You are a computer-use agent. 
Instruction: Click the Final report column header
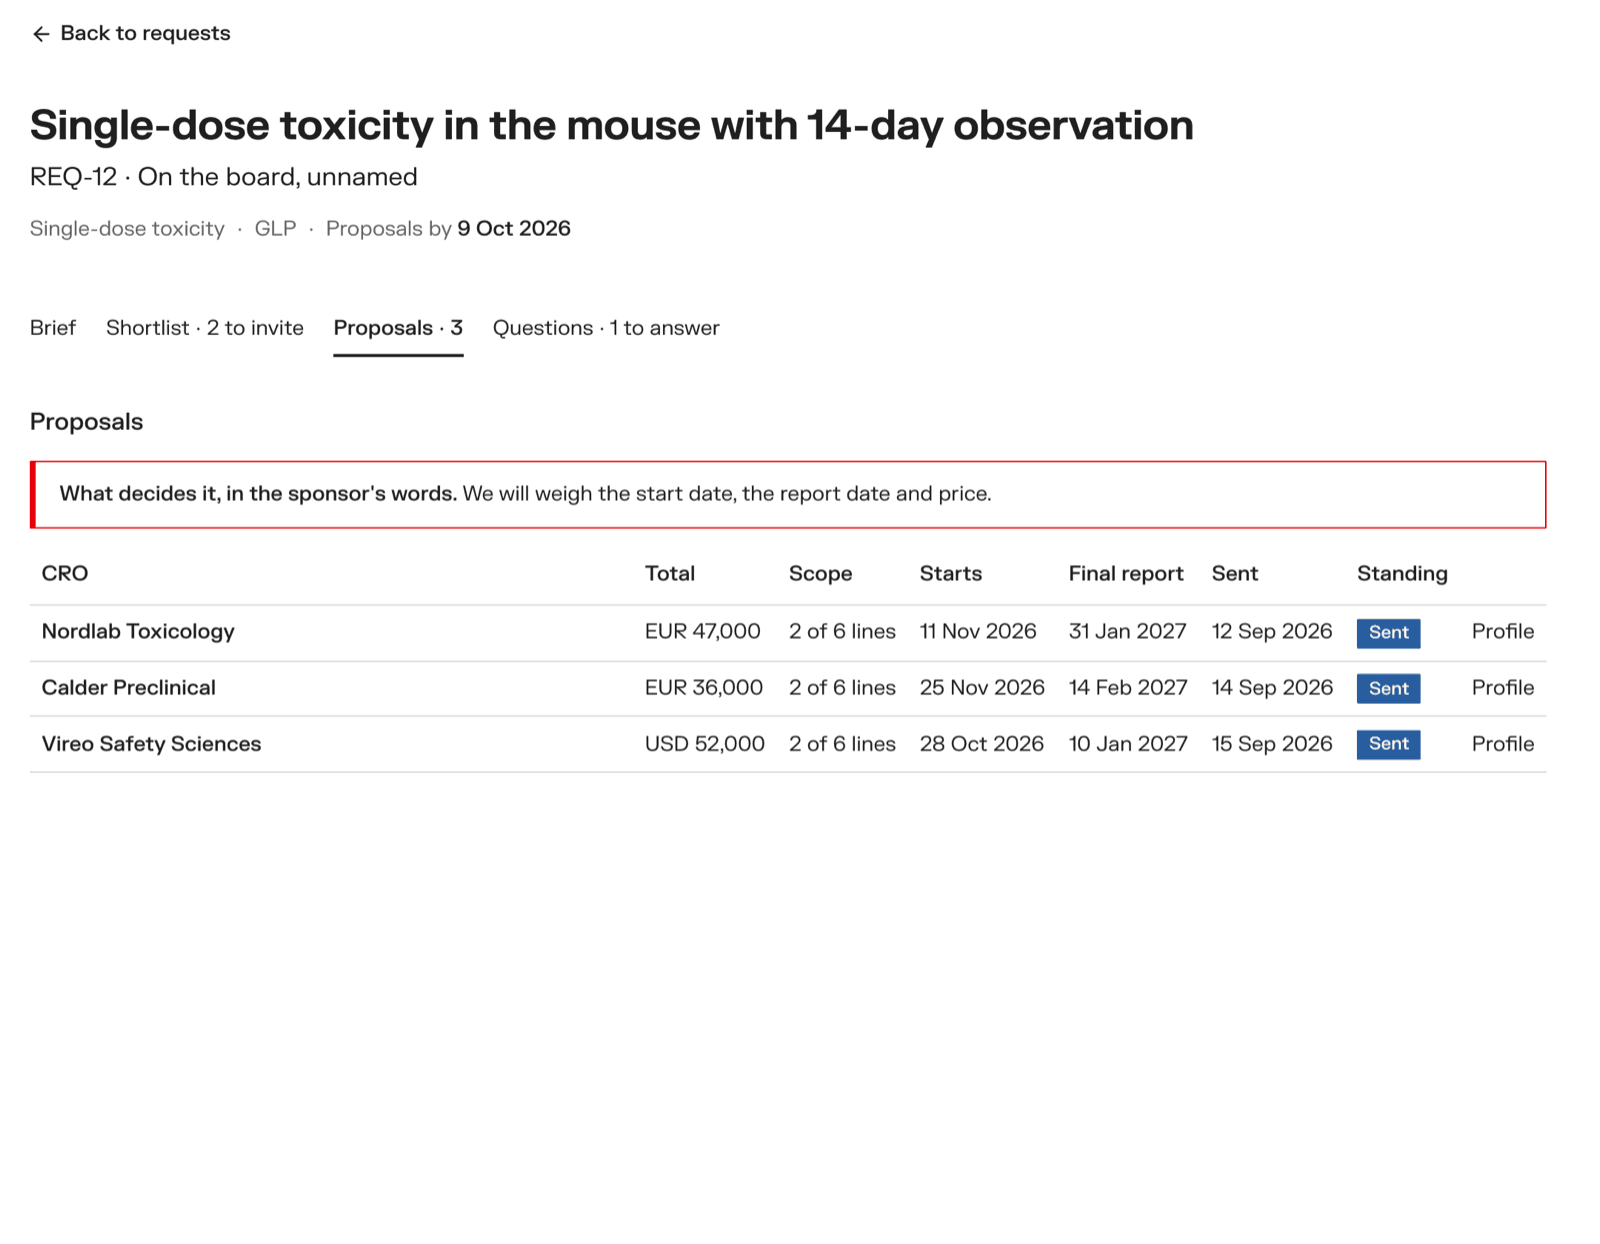pos(1126,574)
